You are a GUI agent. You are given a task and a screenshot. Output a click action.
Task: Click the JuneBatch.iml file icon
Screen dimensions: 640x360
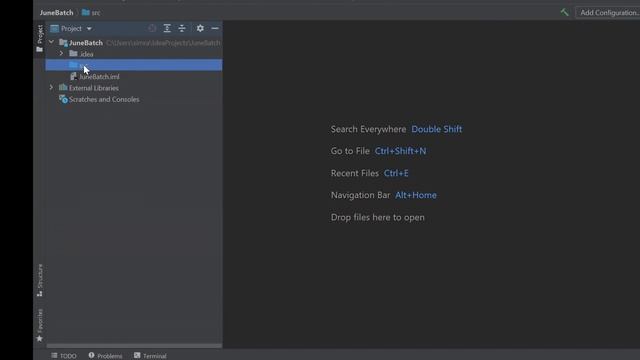click(73, 76)
